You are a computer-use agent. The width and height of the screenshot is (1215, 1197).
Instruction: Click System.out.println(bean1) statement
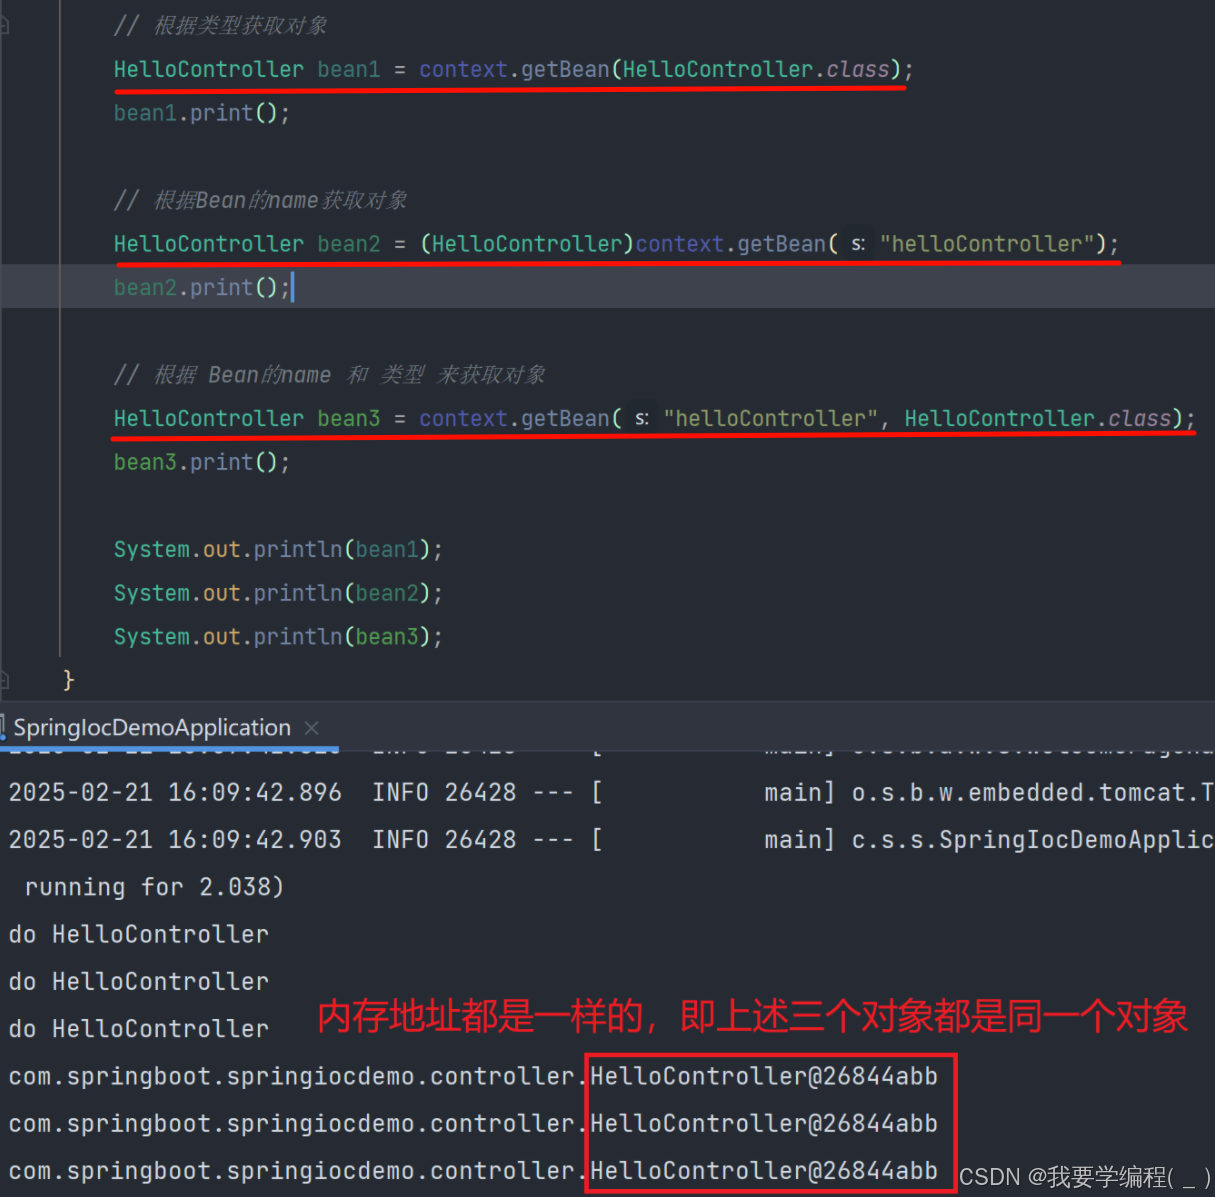tap(278, 549)
